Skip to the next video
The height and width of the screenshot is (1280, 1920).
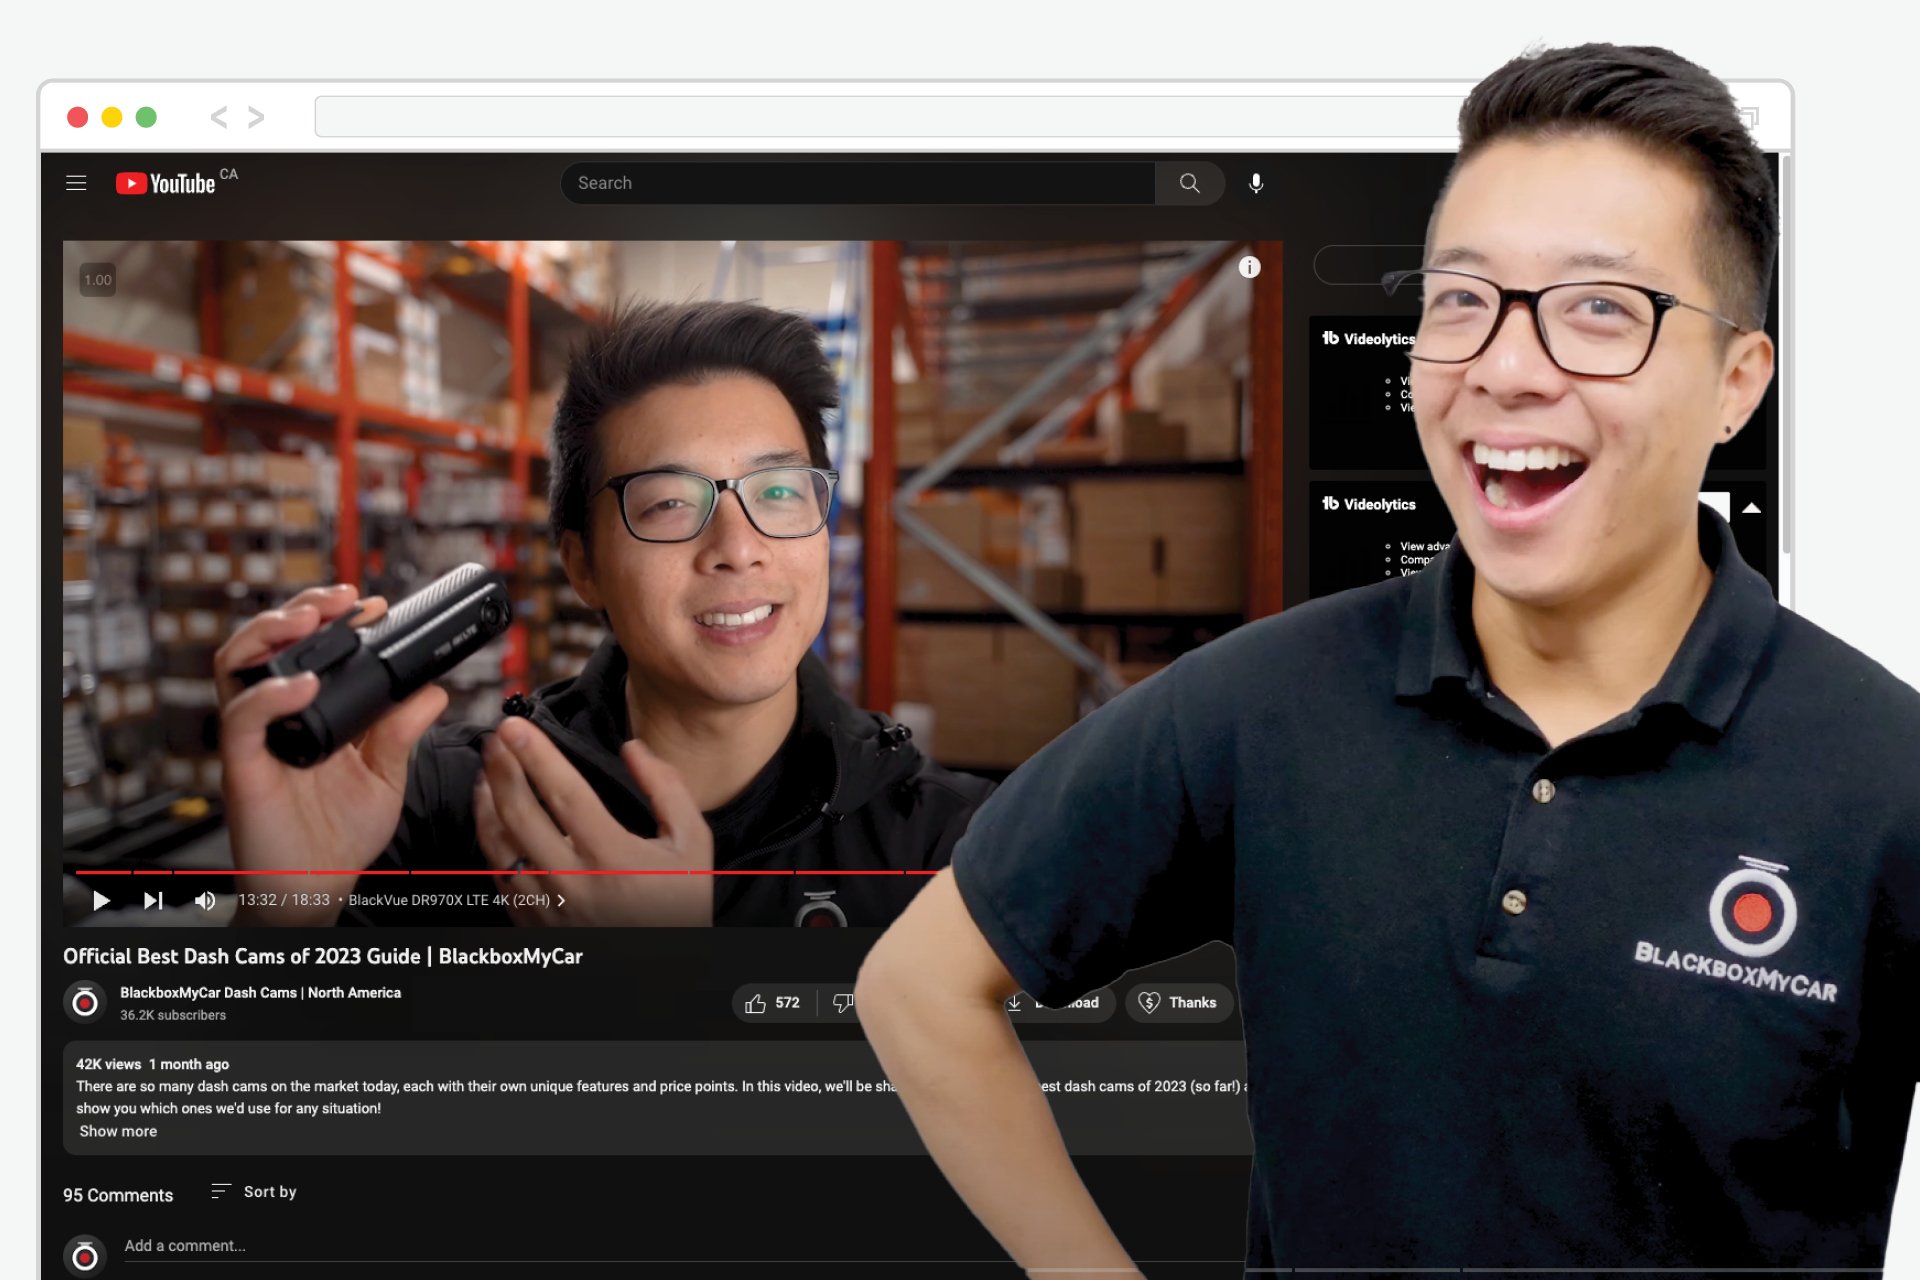(153, 900)
